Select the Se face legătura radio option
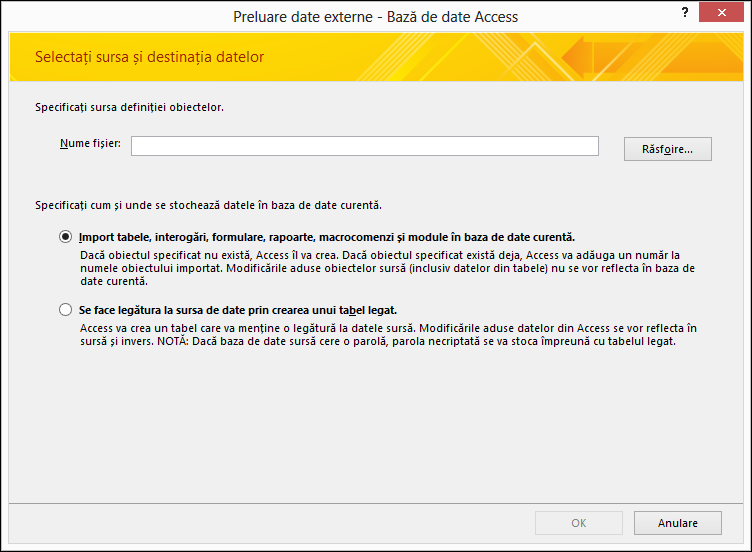The image size is (752, 552). (x=66, y=310)
